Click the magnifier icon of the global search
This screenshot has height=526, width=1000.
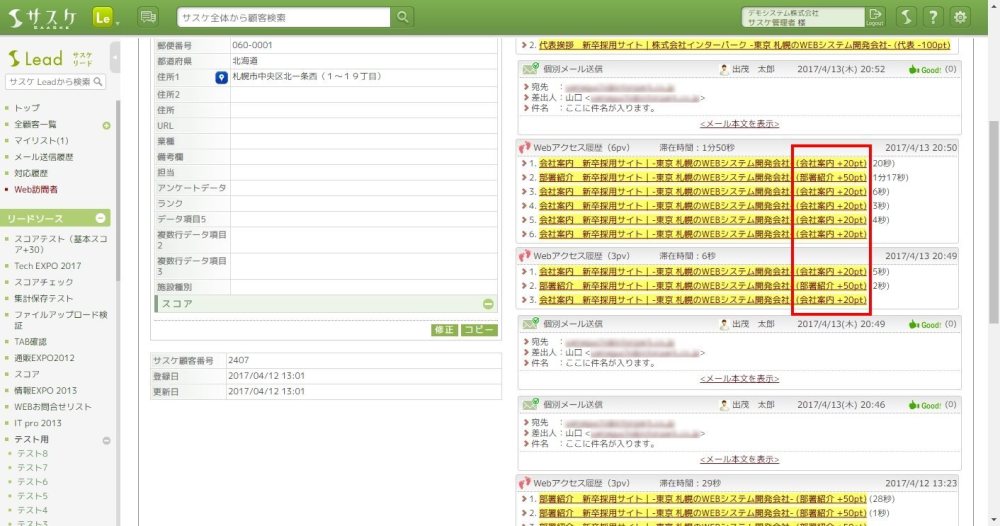pos(402,17)
